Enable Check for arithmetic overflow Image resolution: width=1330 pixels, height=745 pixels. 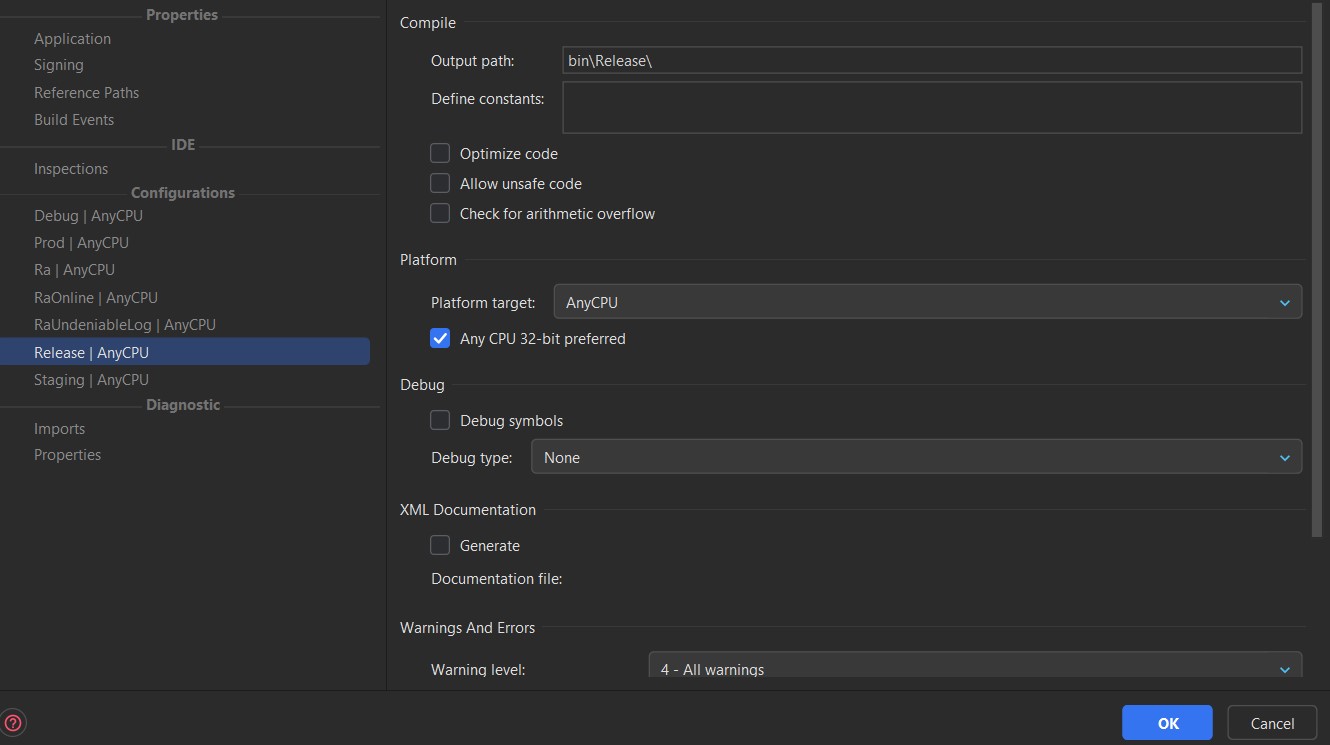440,213
